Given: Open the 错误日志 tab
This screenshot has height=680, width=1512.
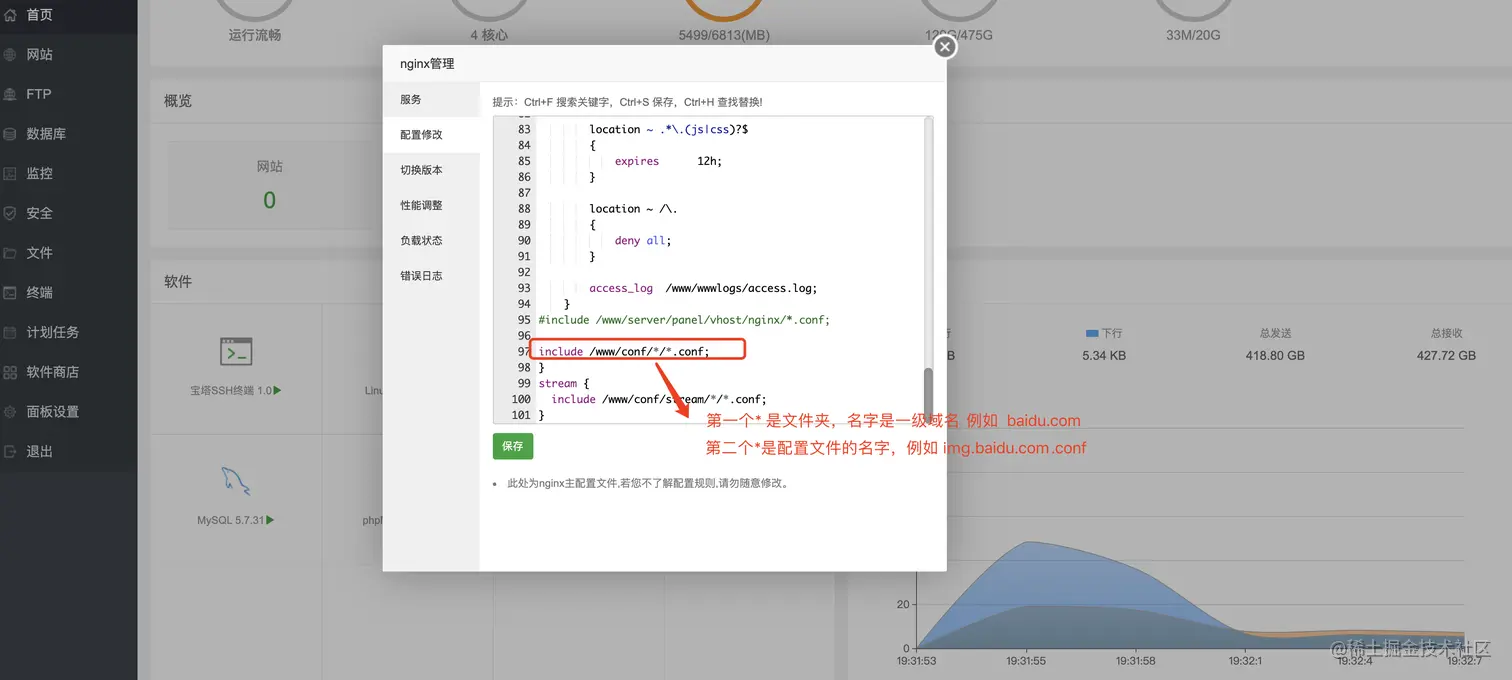Looking at the screenshot, I should click(431, 276).
